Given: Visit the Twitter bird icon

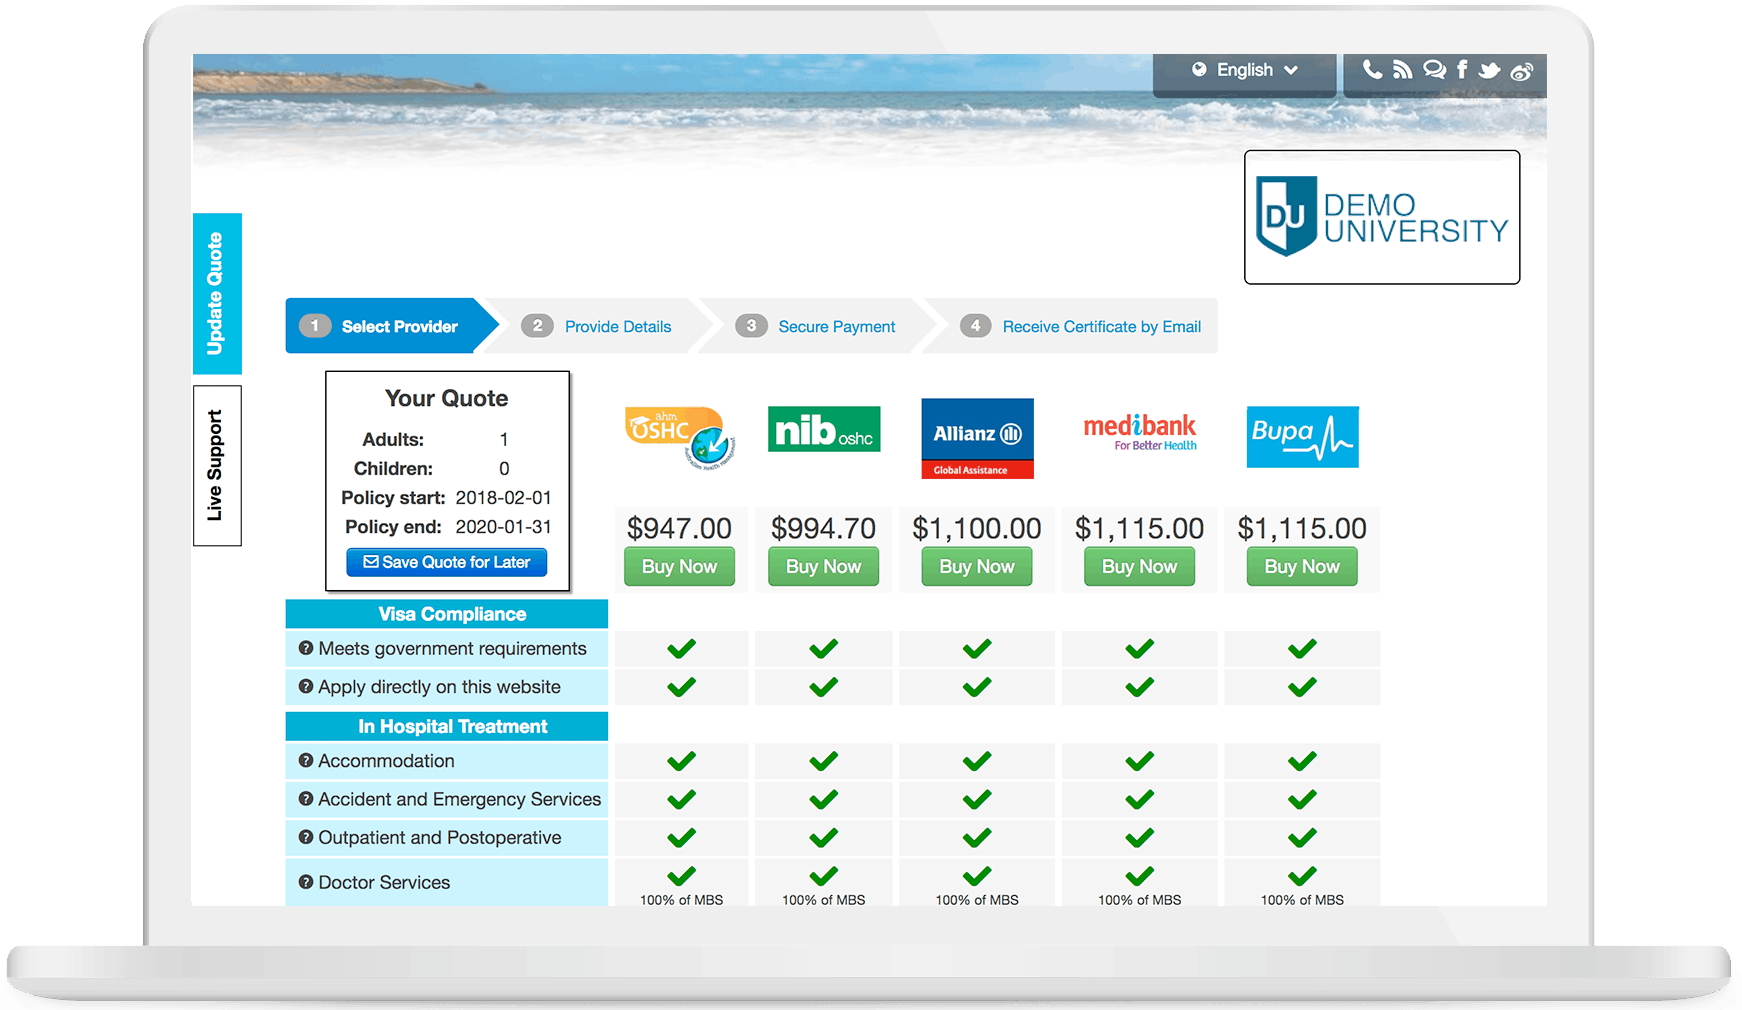Looking at the screenshot, I should [1490, 70].
